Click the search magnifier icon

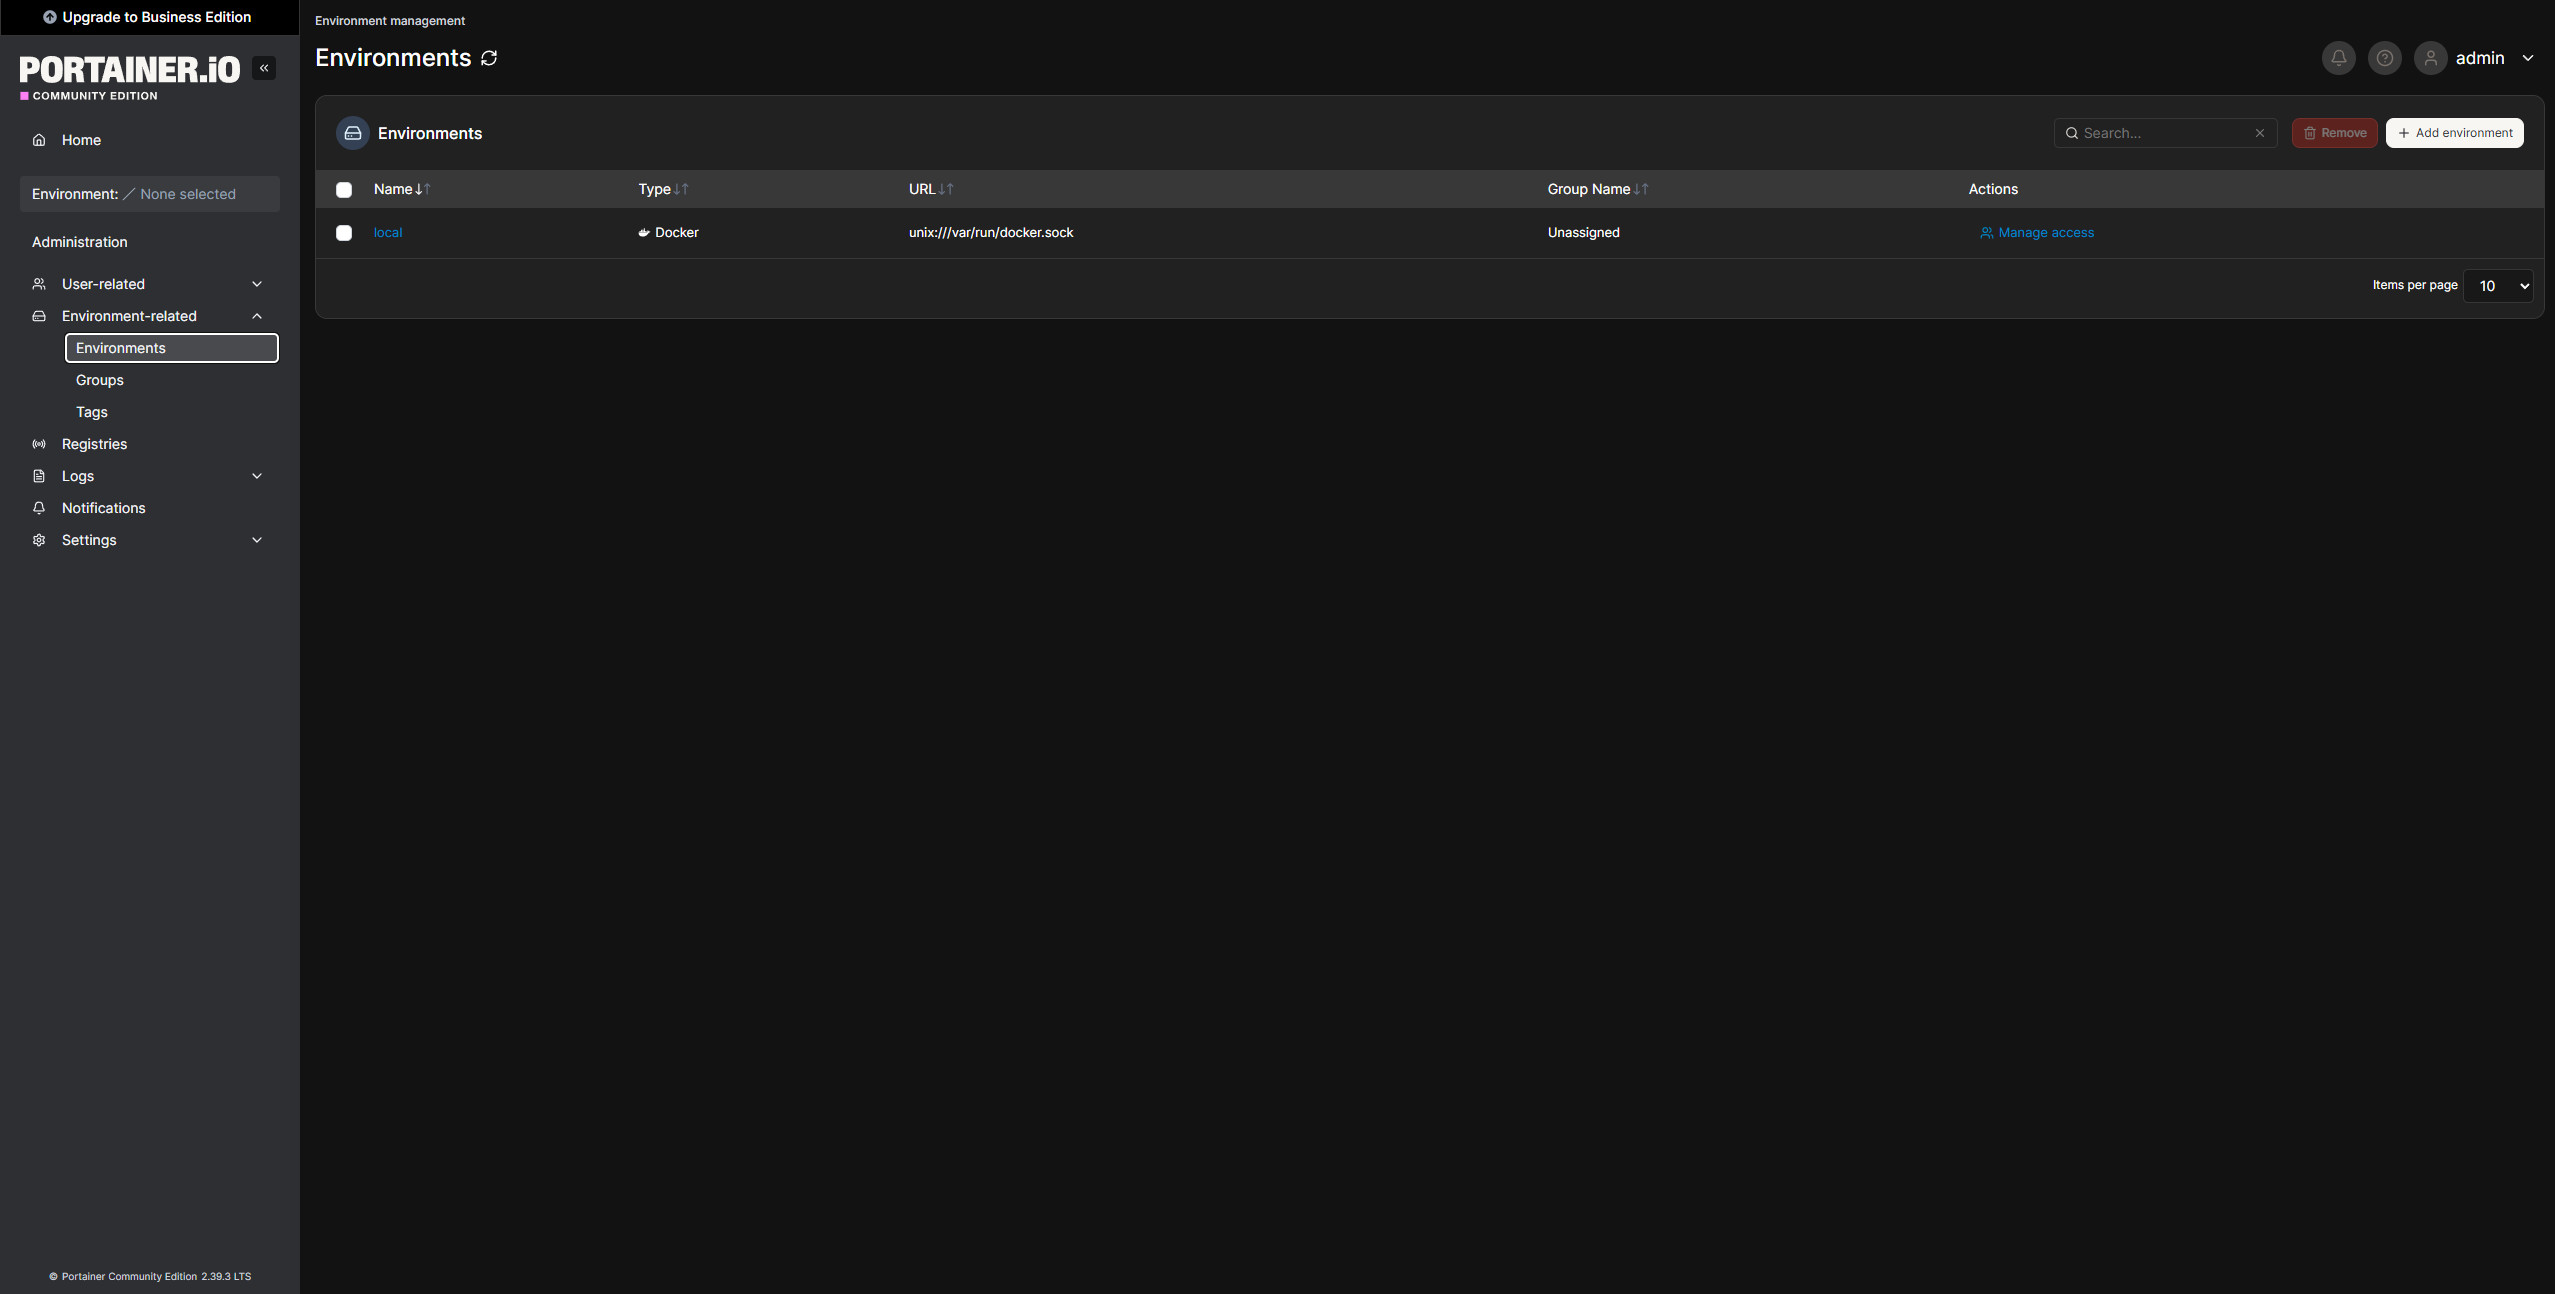(x=2072, y=133)
